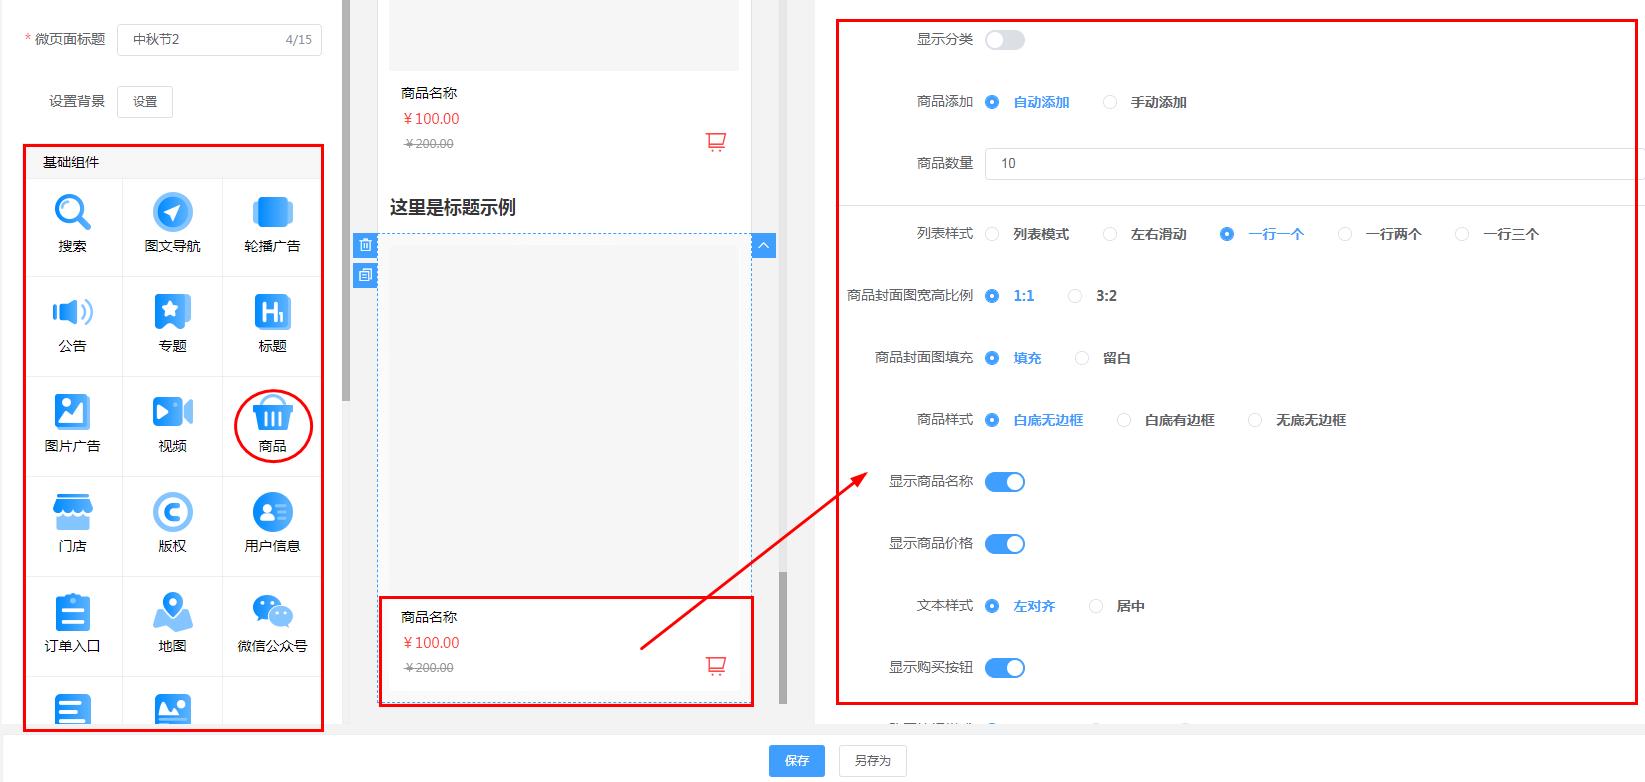The image size is (1645, 782).
Task: Click the cart icon on the lower product card
Action: [x=716, y=666]
